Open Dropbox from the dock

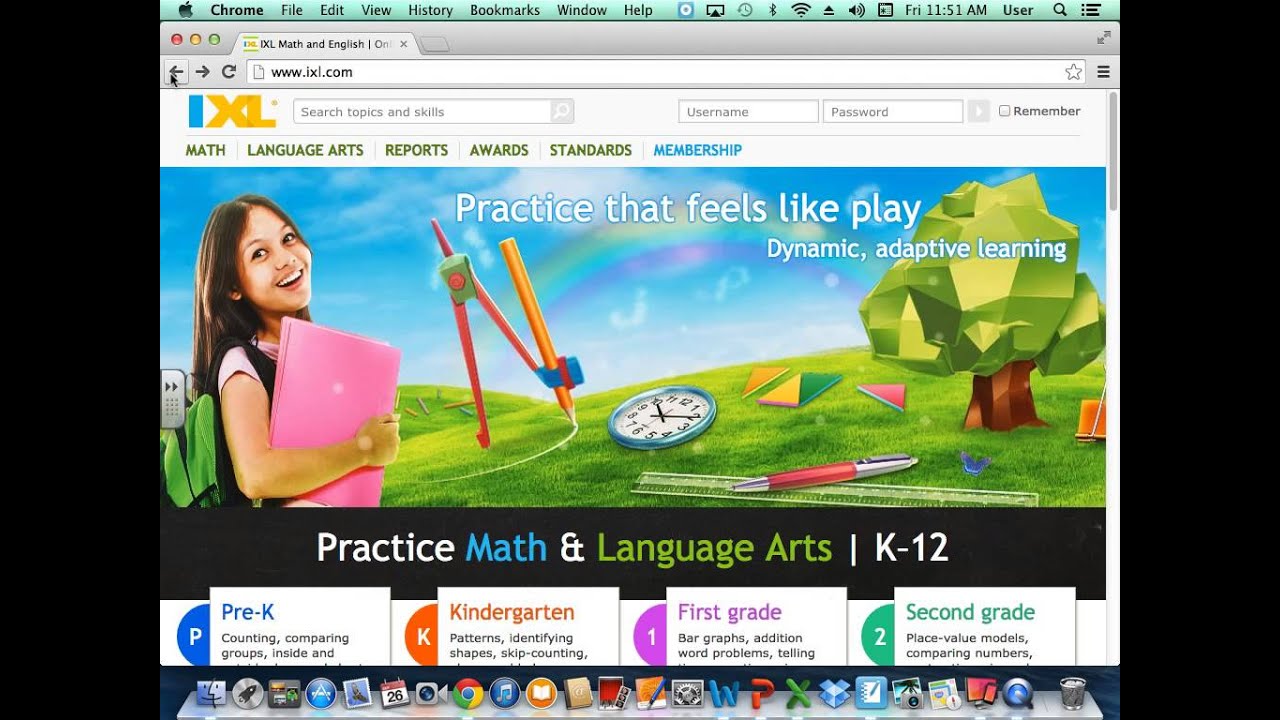[x=834, y=693]
